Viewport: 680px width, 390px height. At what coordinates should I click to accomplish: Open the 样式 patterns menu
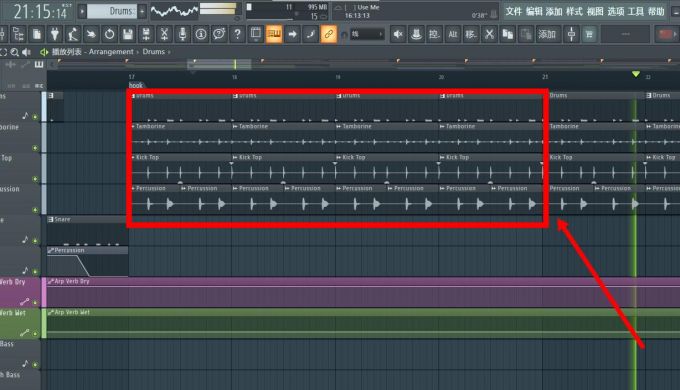[x=574, y=11]
